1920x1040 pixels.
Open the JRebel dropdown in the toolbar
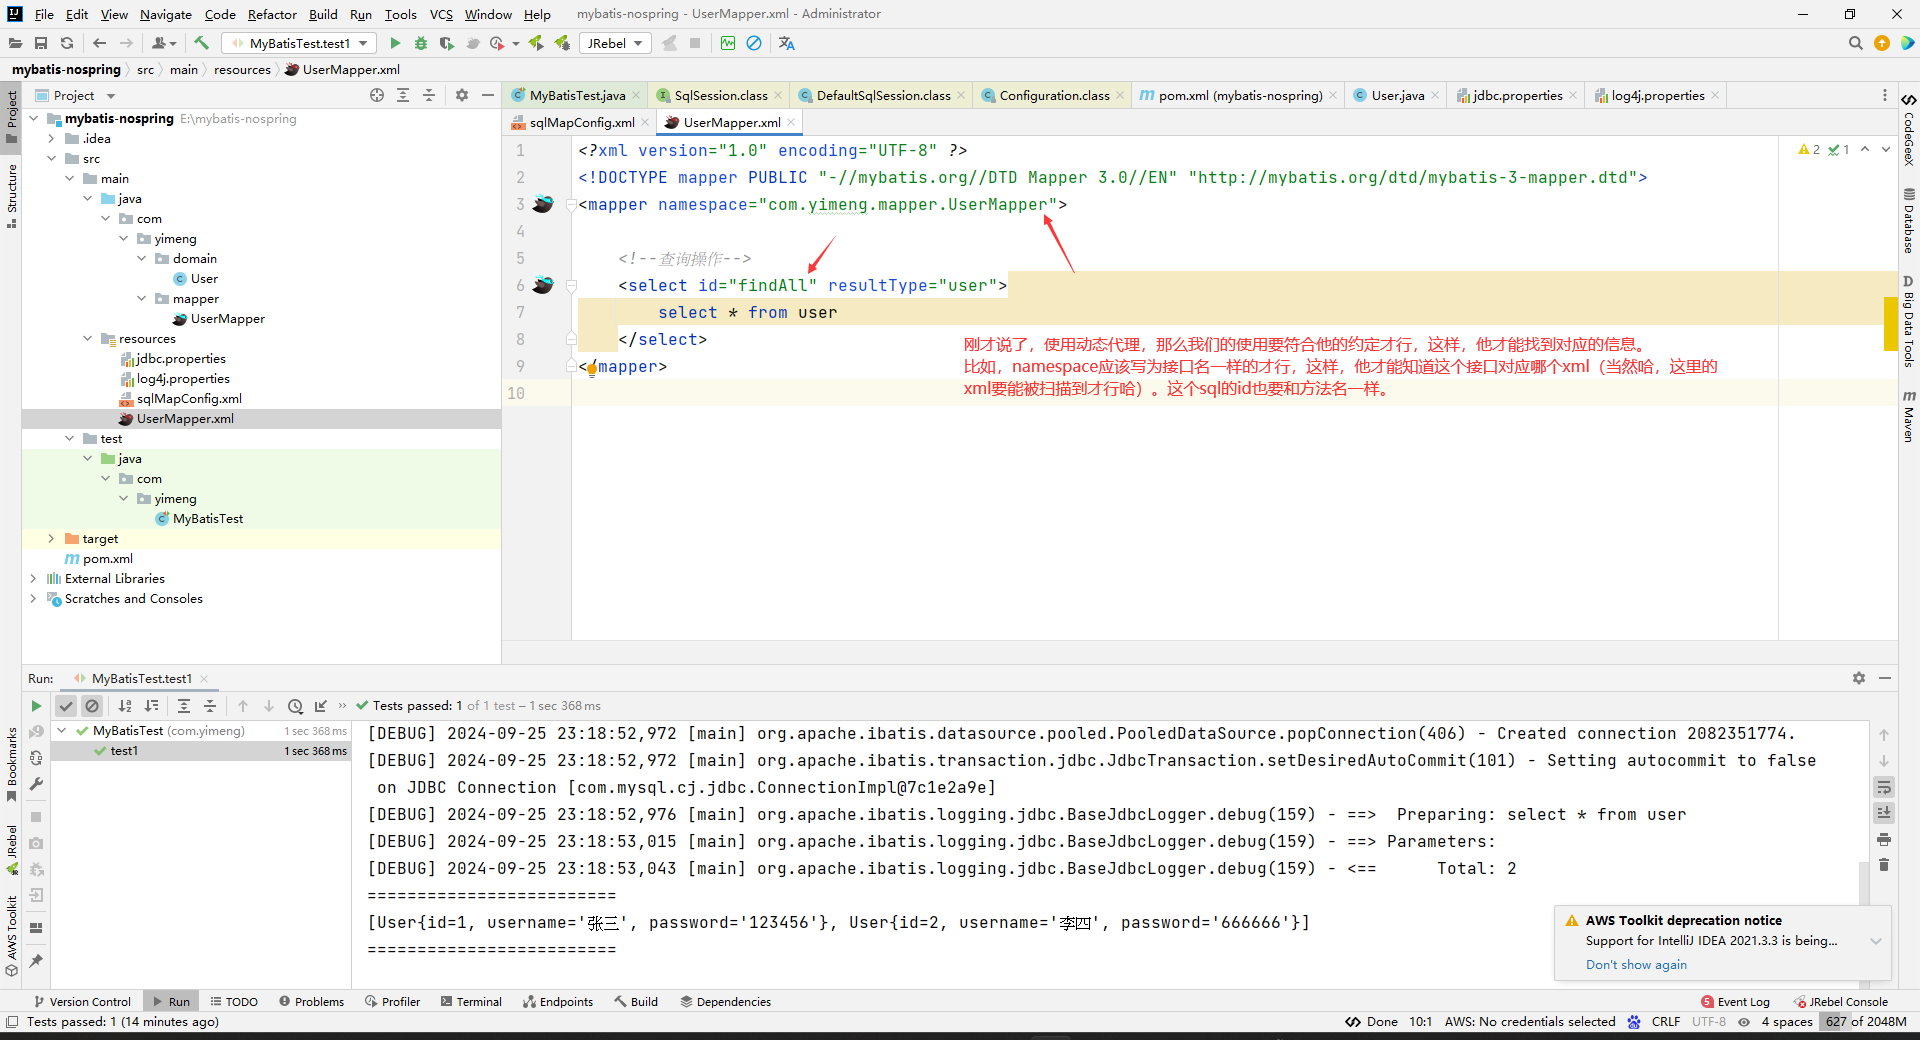pos(614,43)
